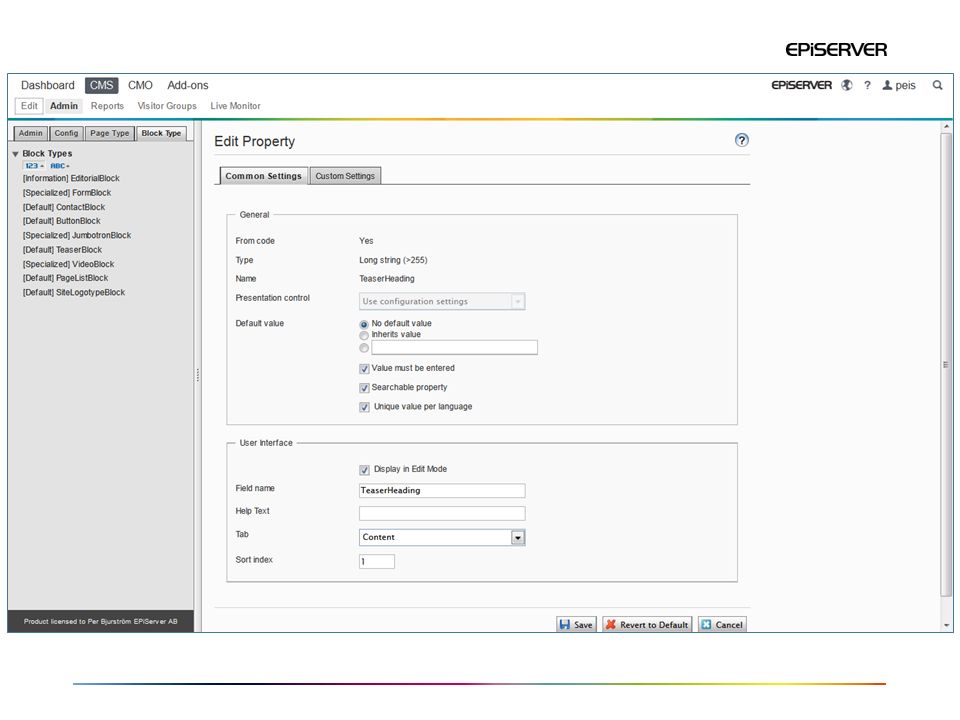
Task: Toggle Searchable property checkbox
Action: pyautogui.click(x=364, y=388)
